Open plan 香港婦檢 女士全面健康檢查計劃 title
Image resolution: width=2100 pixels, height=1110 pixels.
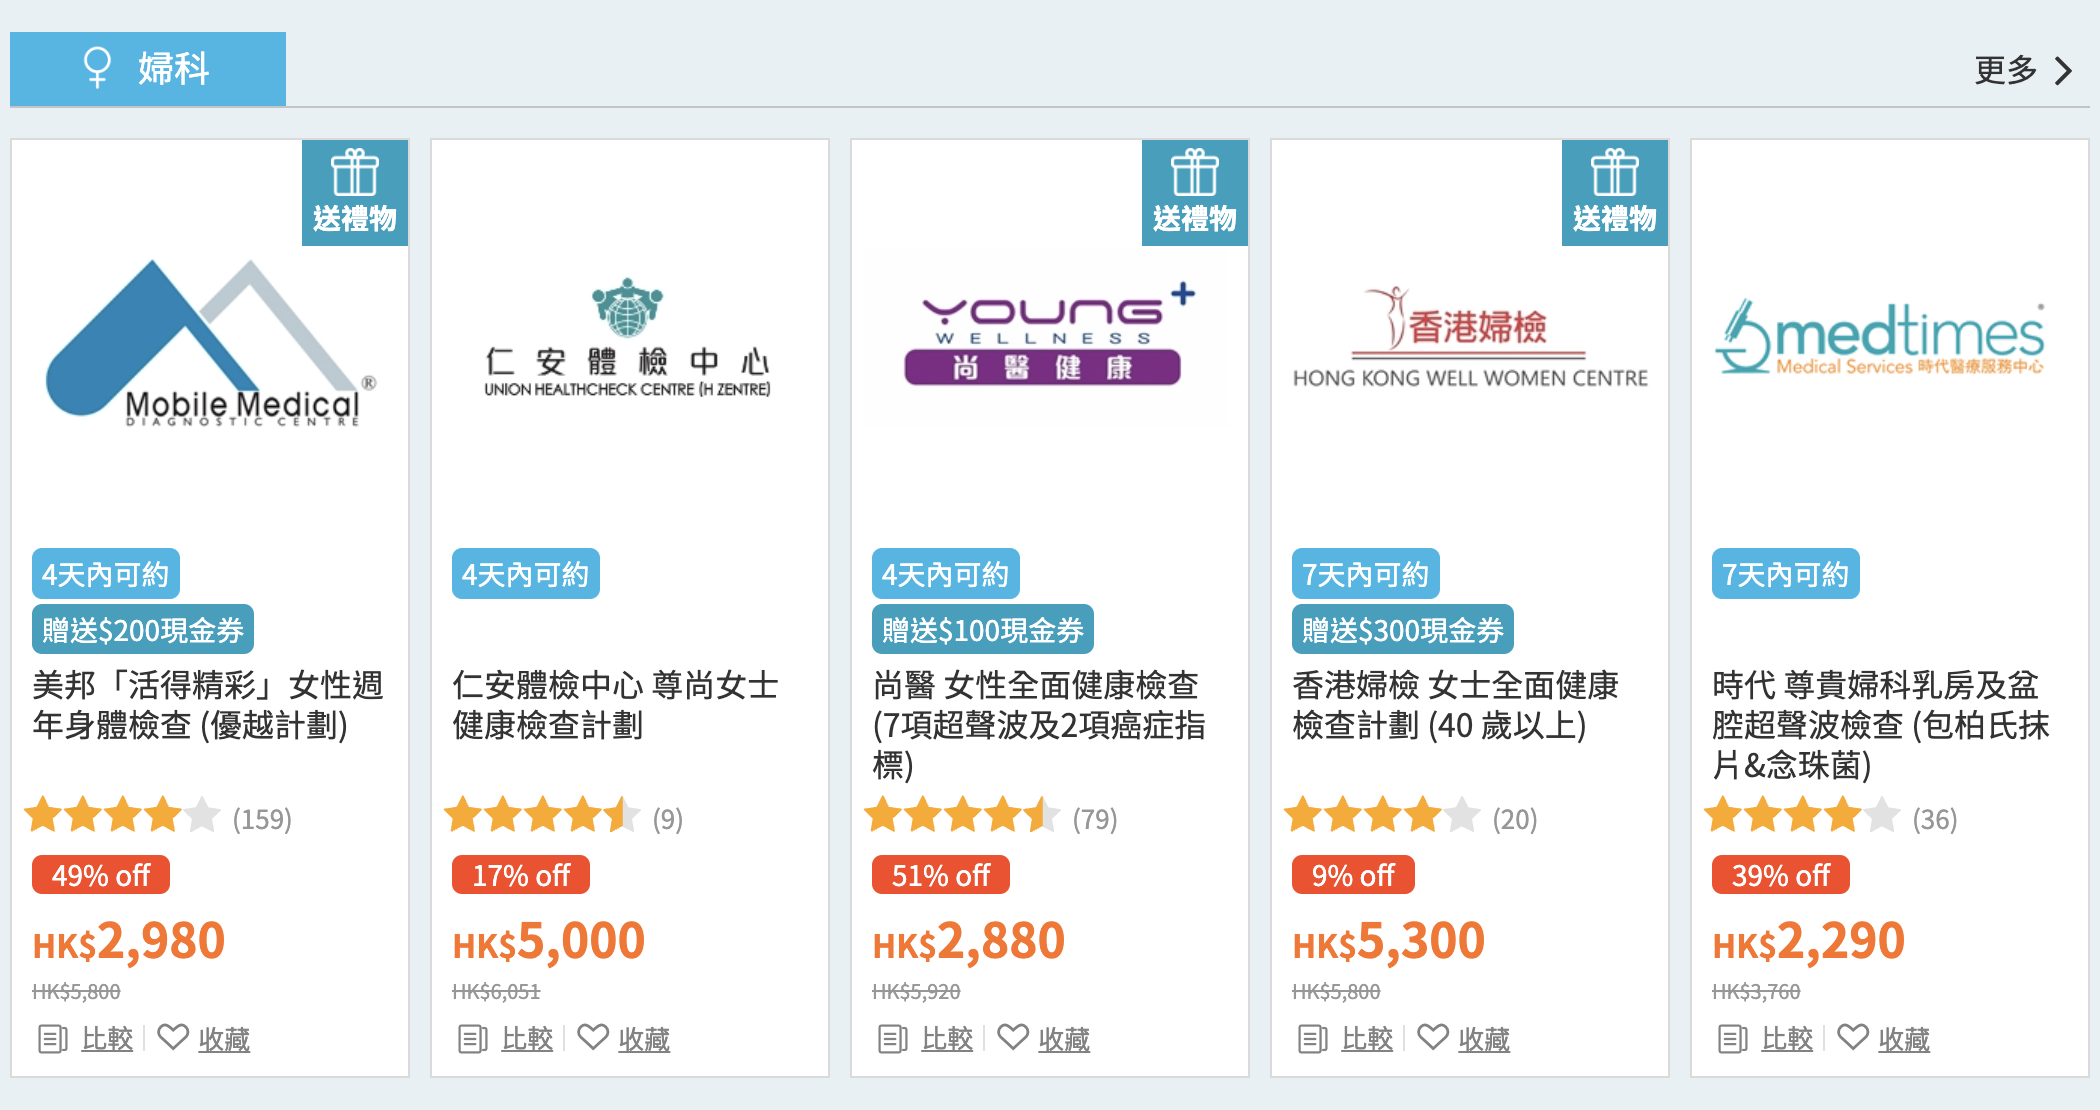pyautogui.click(x=1455, y=705)
